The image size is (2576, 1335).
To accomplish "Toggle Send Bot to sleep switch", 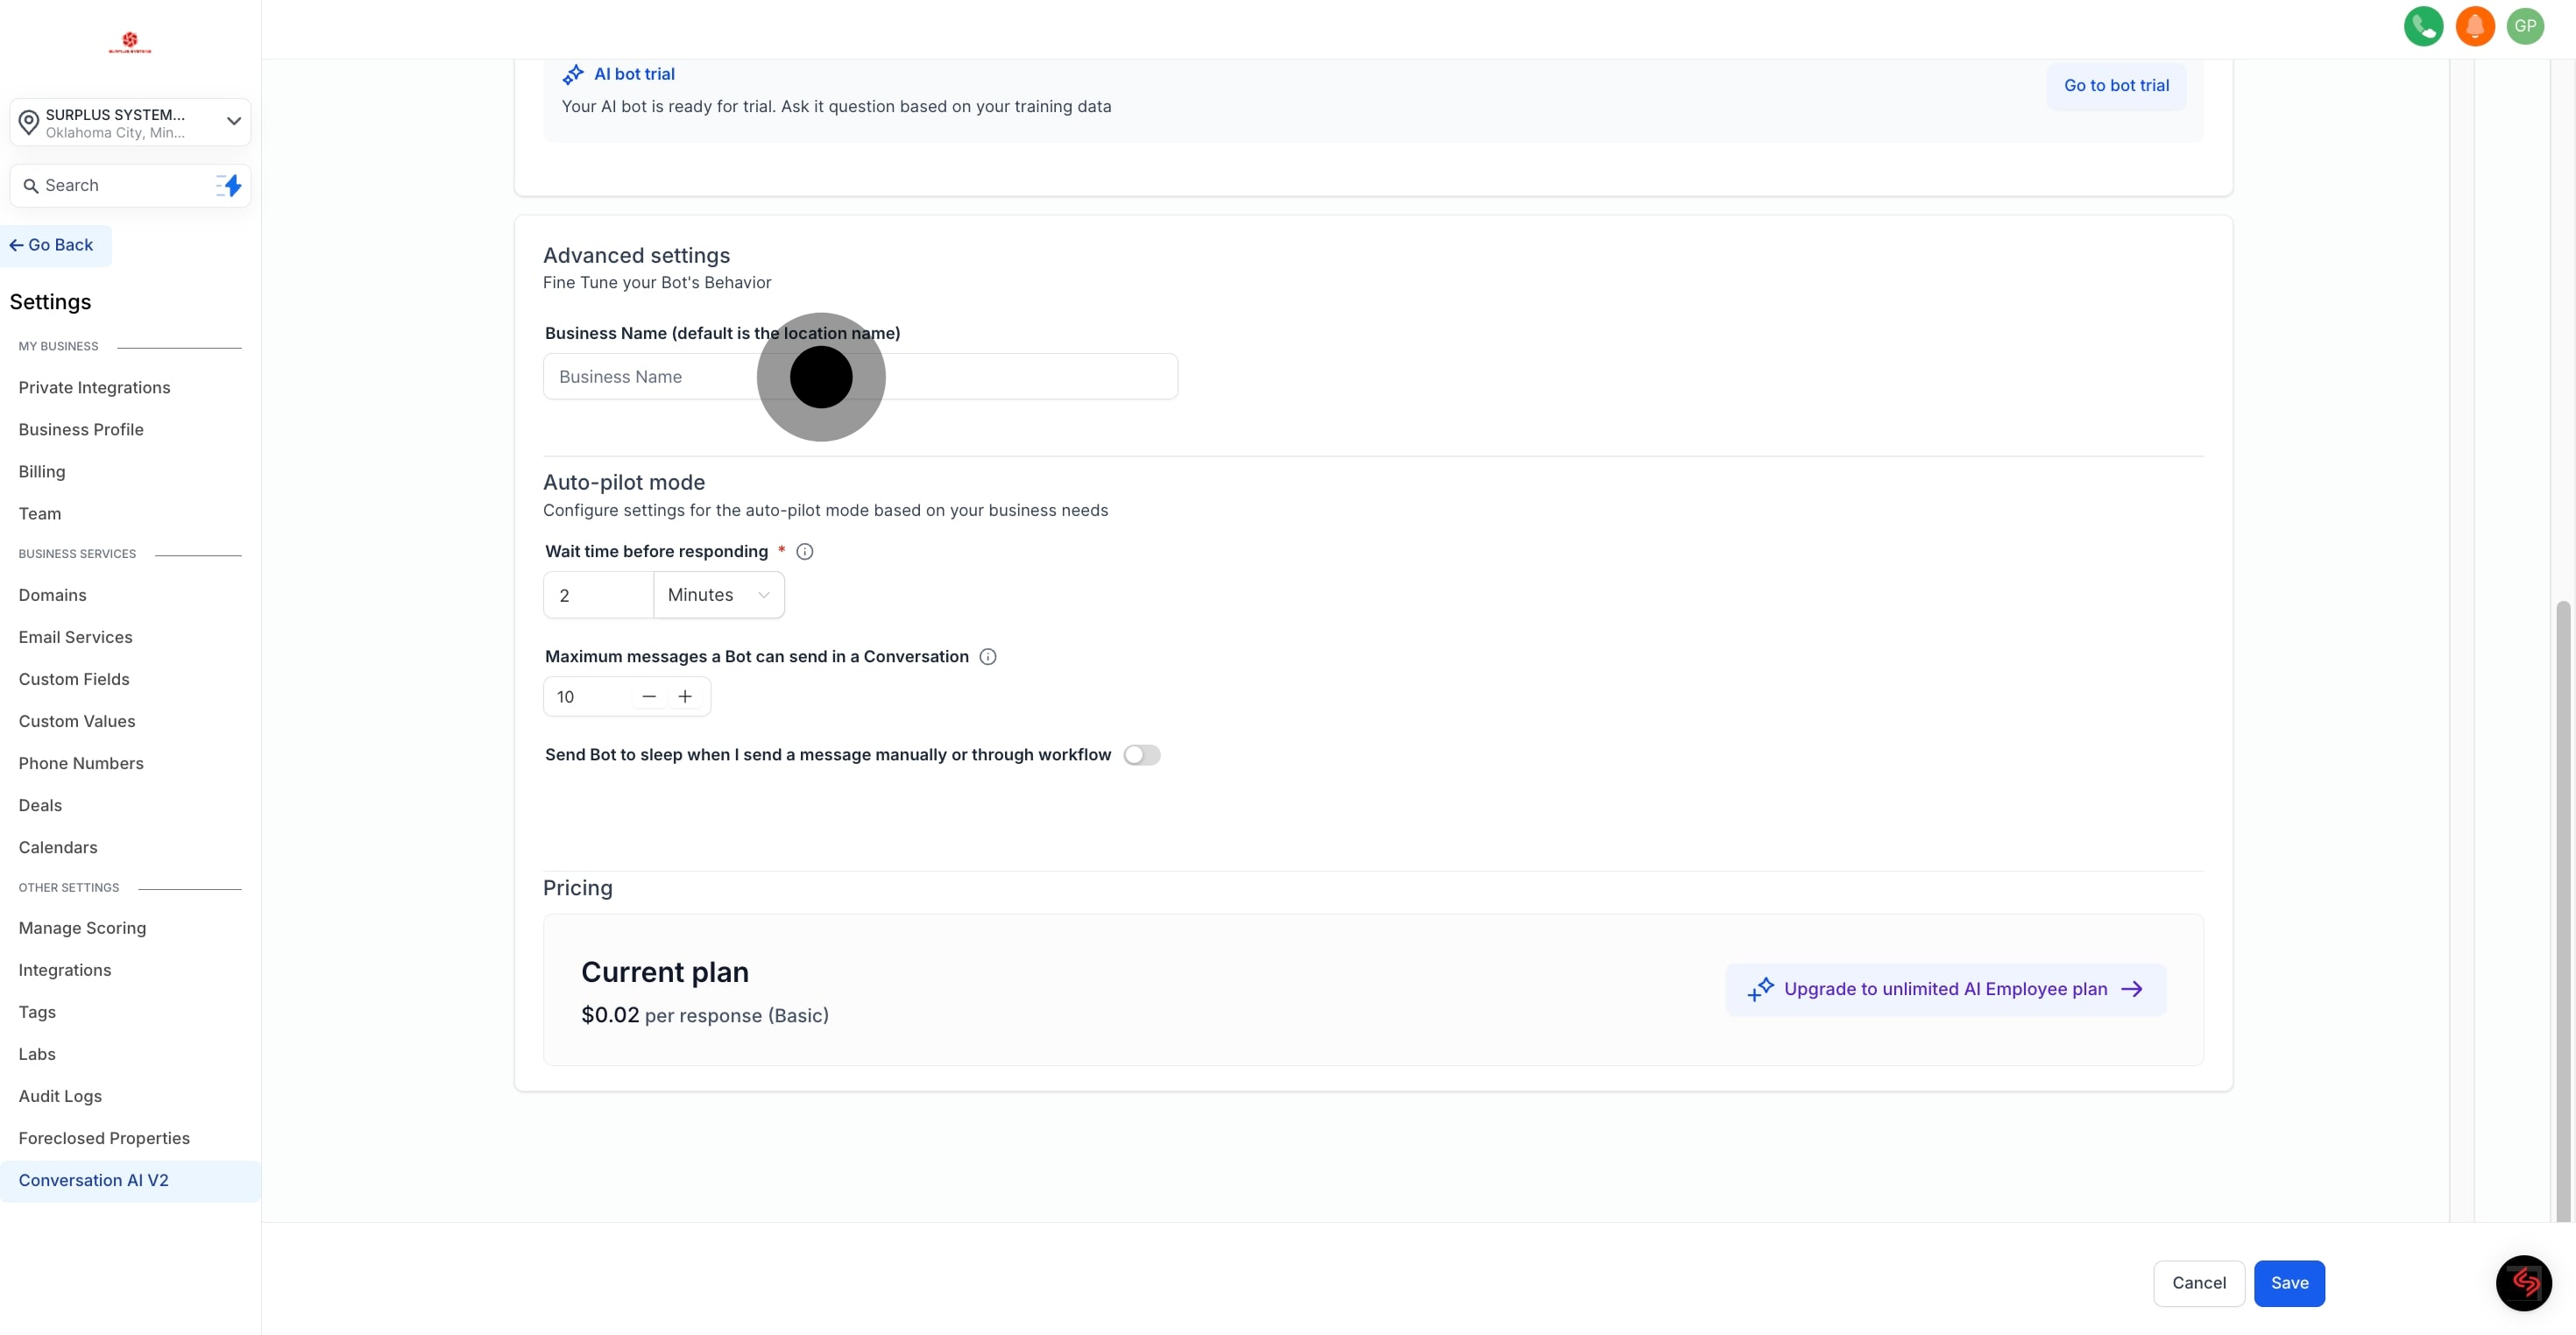I will tap(1141, 755).
